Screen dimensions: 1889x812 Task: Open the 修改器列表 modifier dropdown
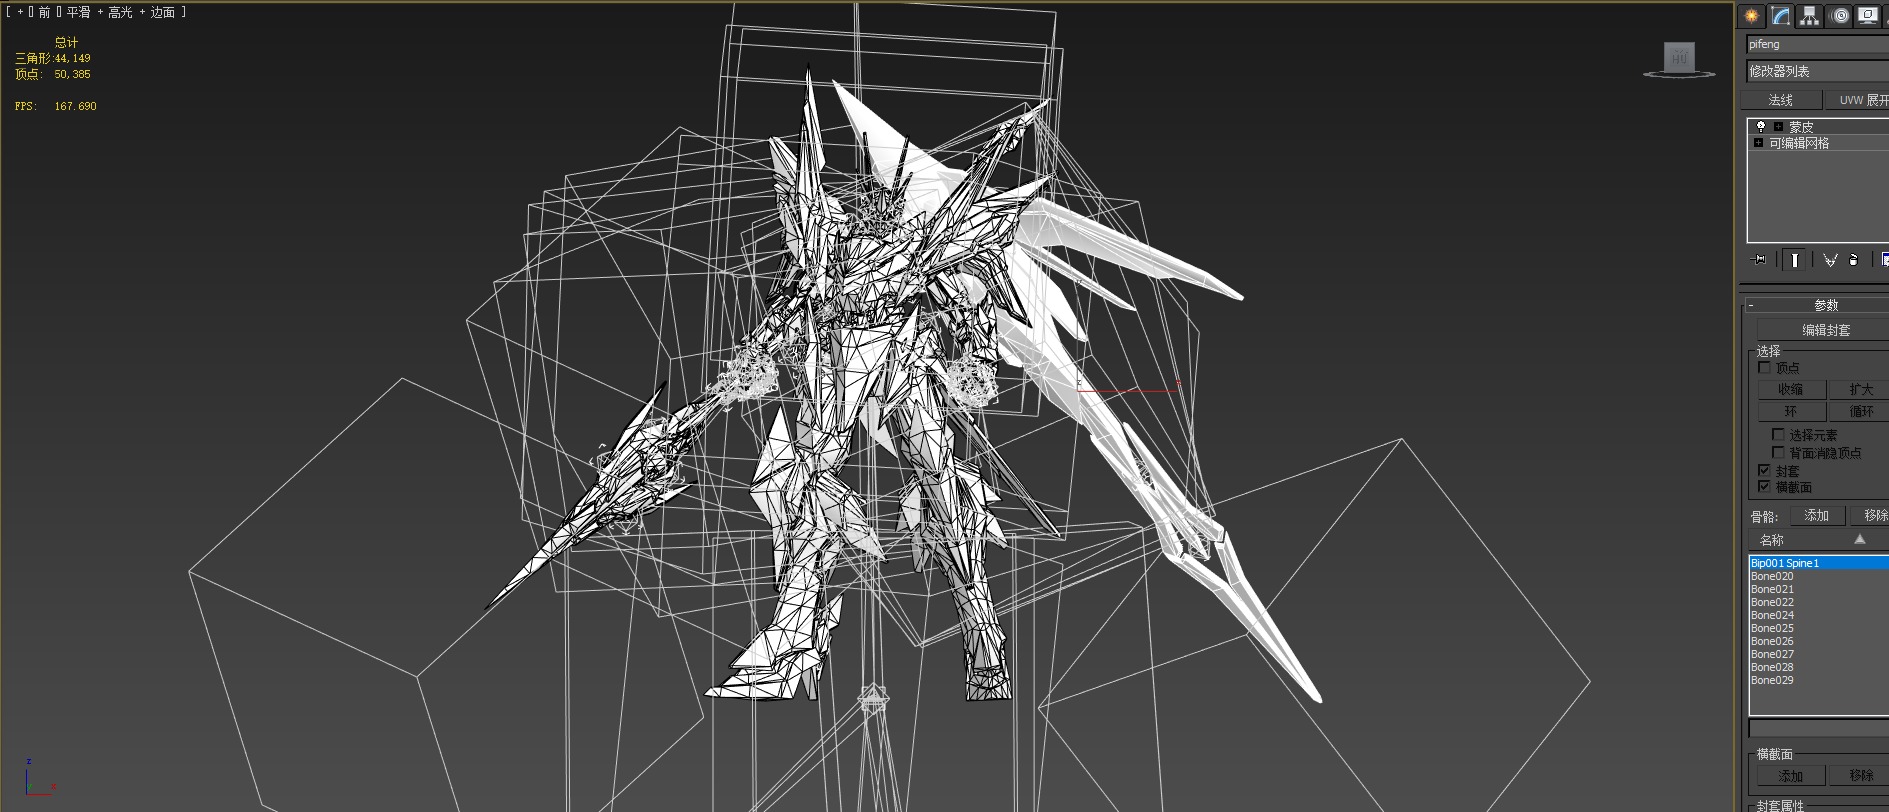click(x=1817, y=71)
